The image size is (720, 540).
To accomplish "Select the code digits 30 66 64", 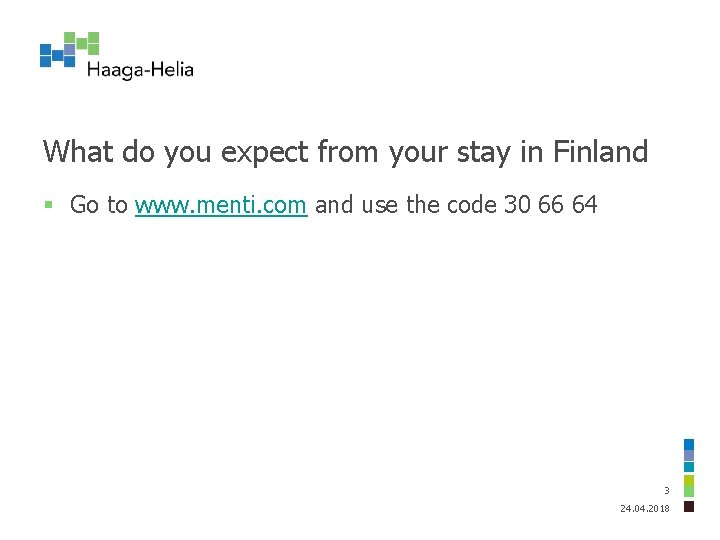I will [551, 205].
